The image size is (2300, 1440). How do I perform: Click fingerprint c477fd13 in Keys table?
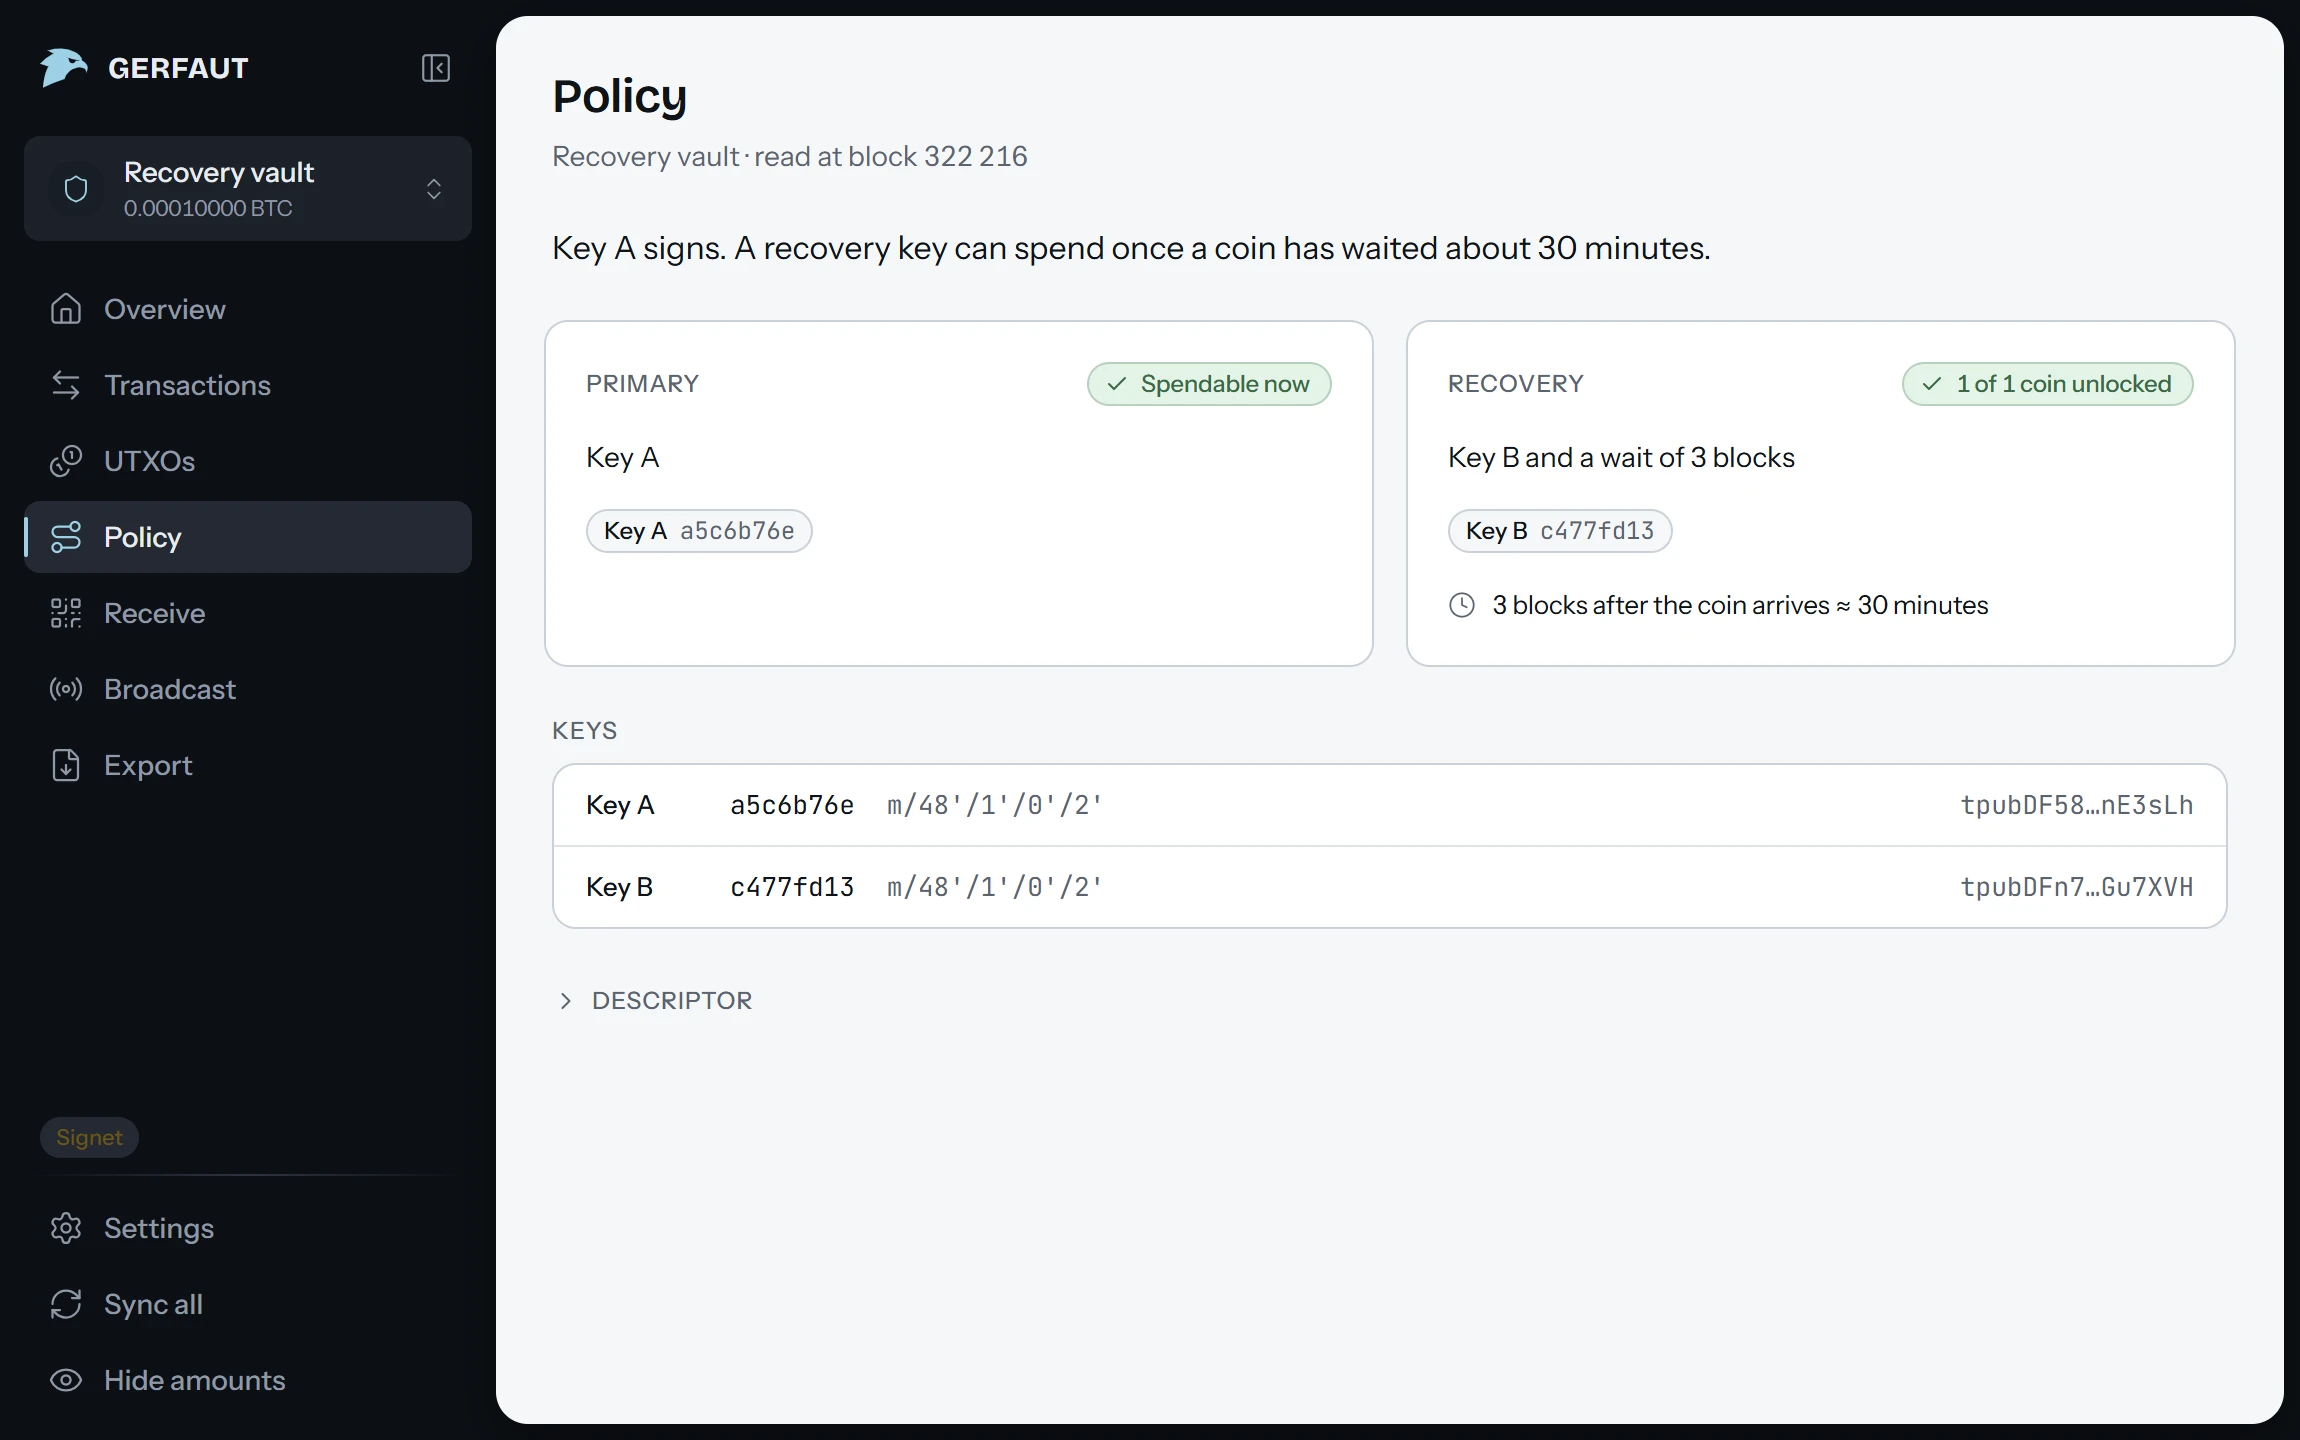792,887
